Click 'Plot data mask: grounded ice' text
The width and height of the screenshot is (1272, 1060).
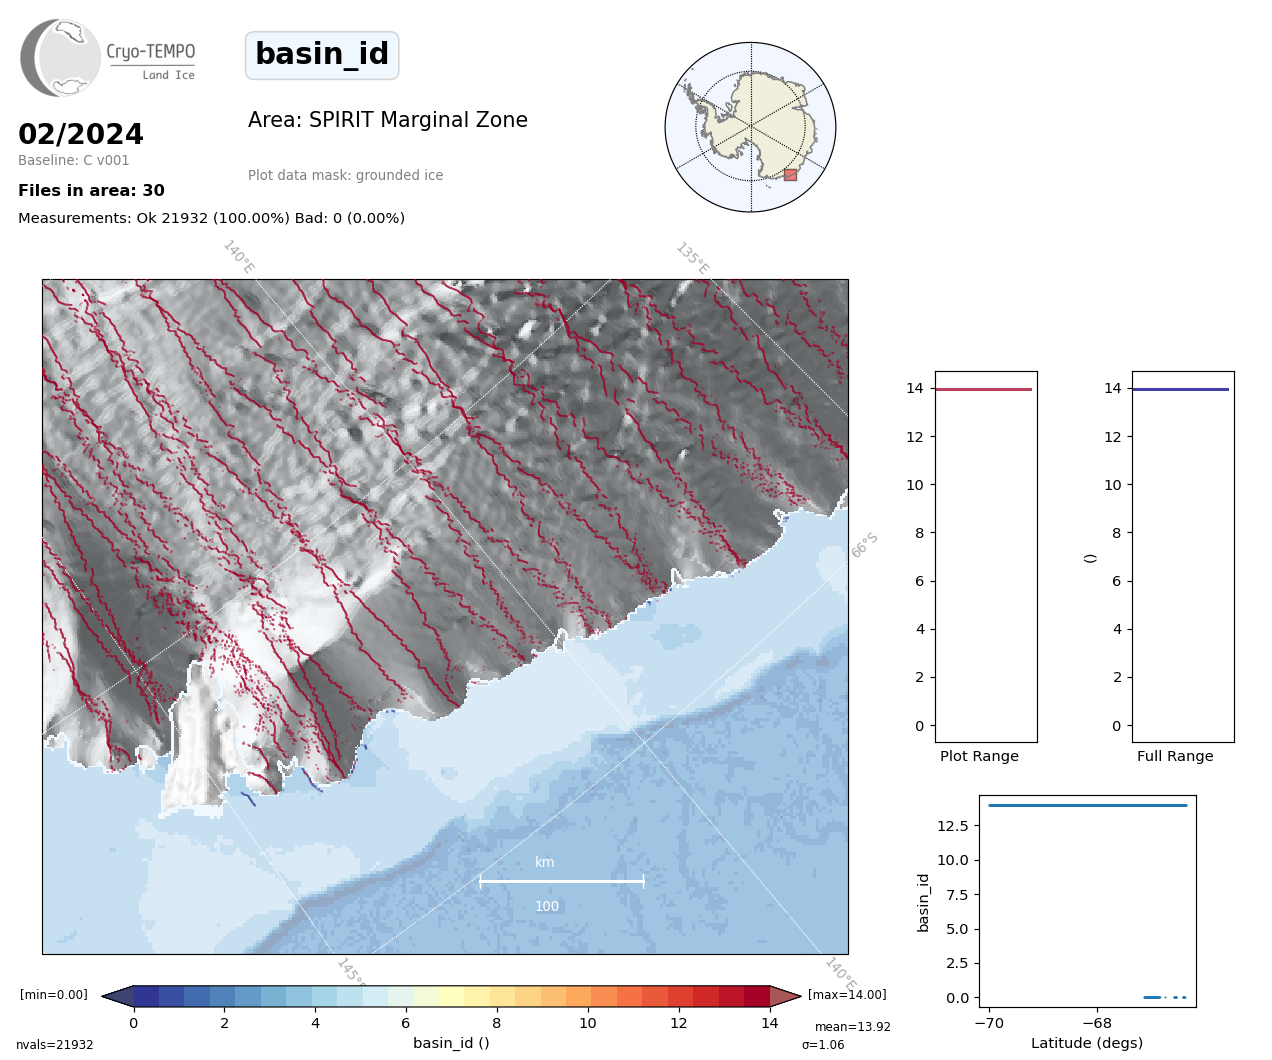(345, 175)
